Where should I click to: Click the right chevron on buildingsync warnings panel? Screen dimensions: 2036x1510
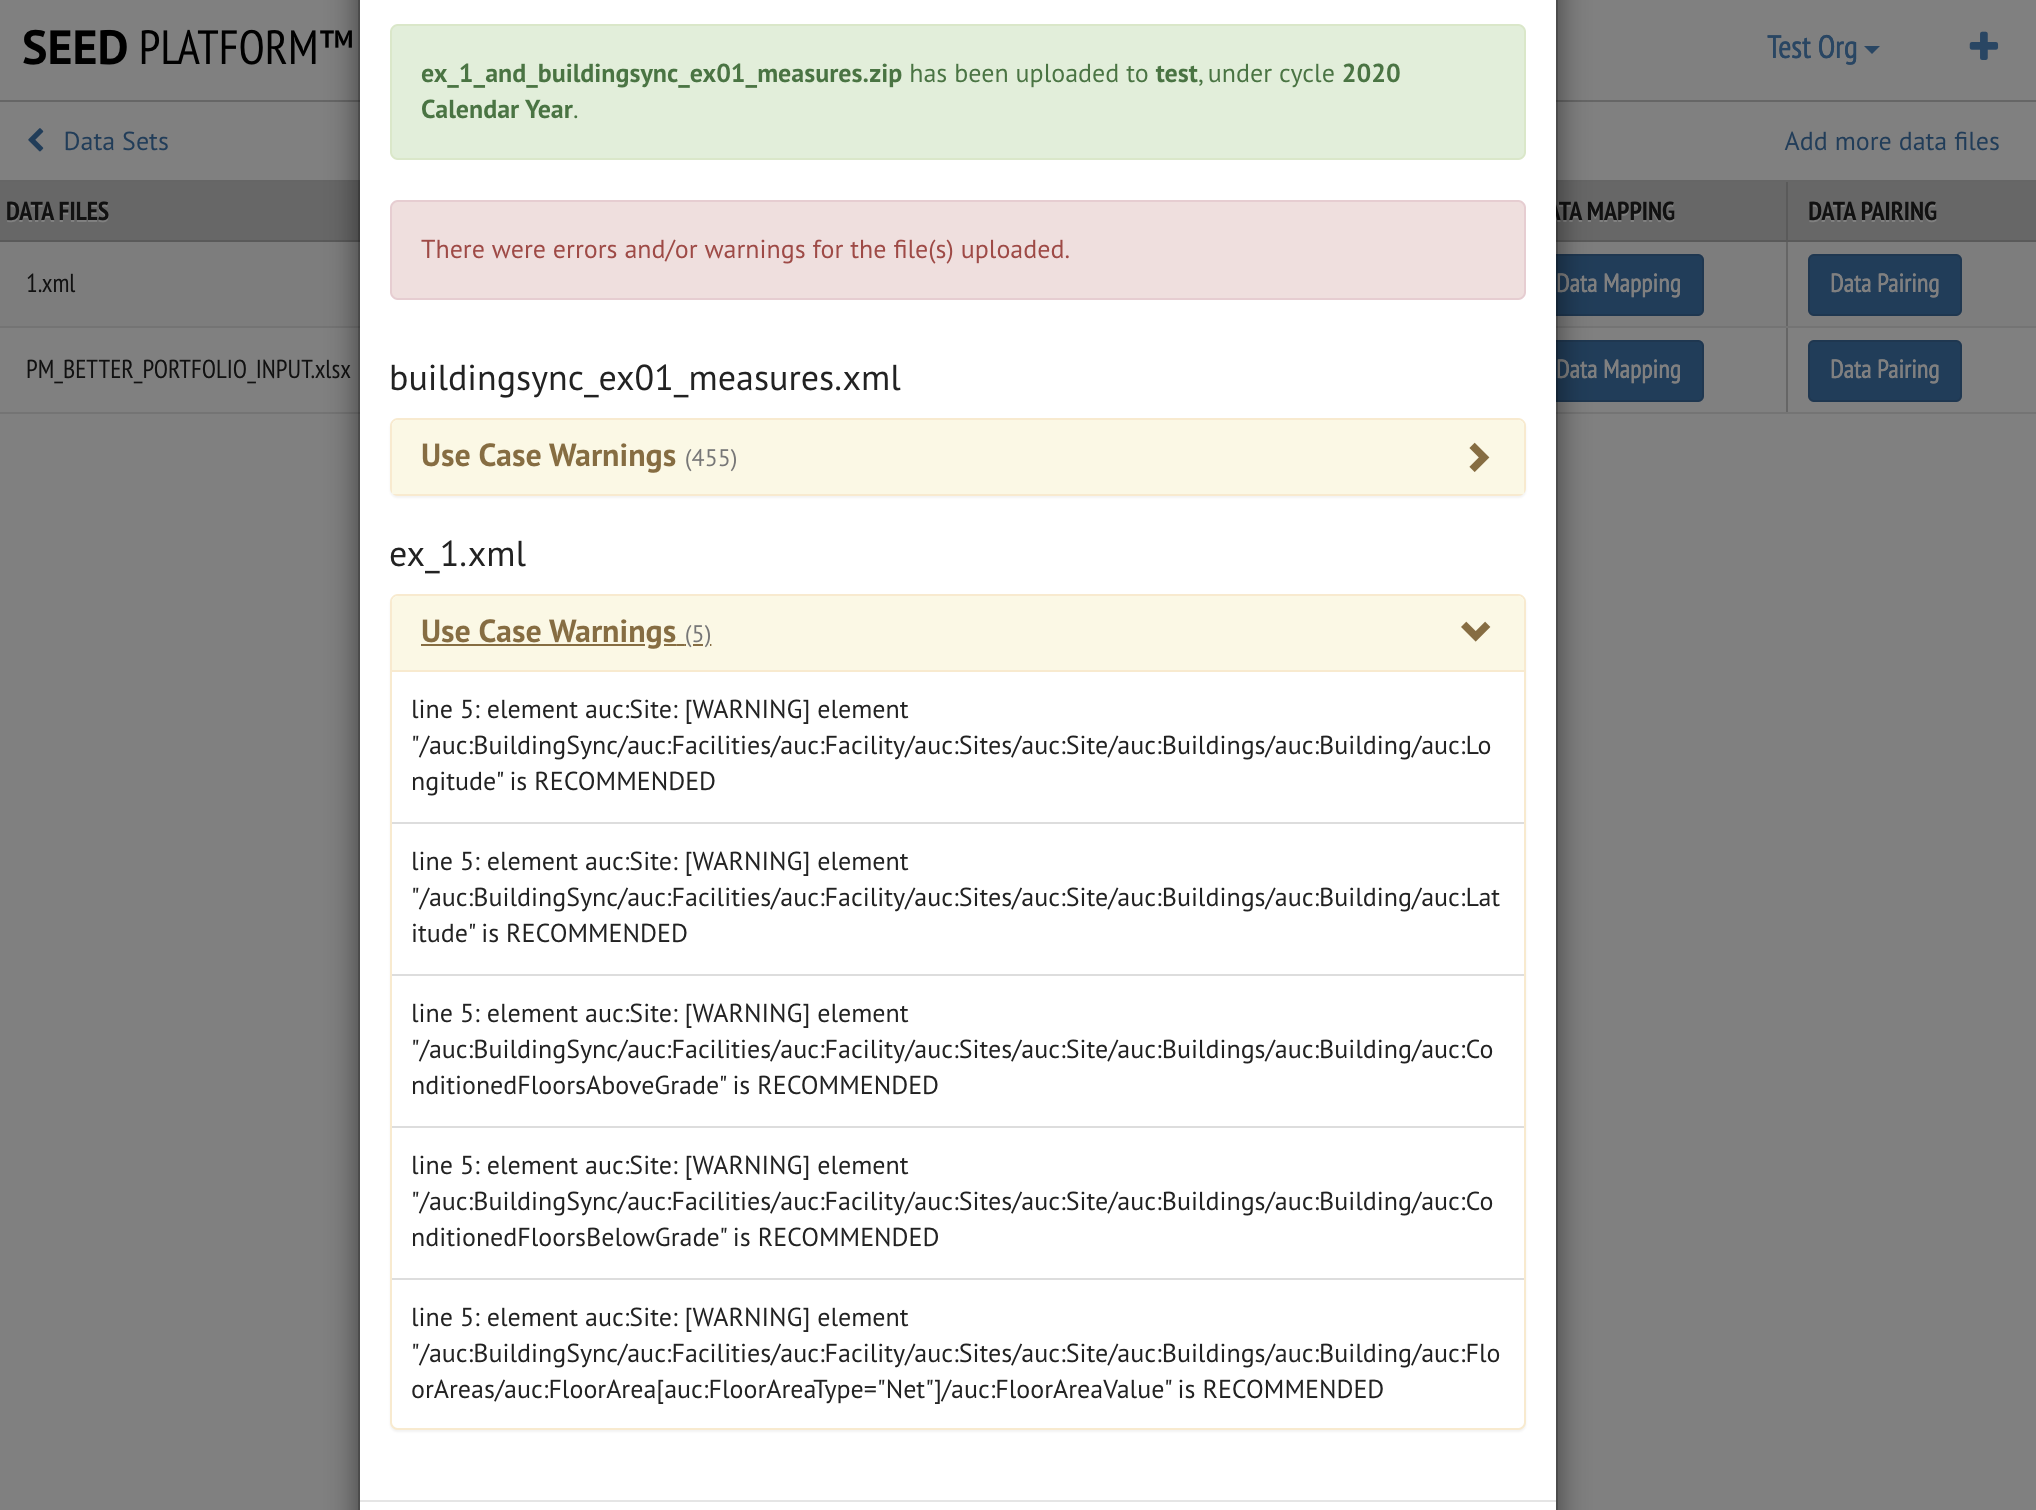click(x=1478, y=457)
